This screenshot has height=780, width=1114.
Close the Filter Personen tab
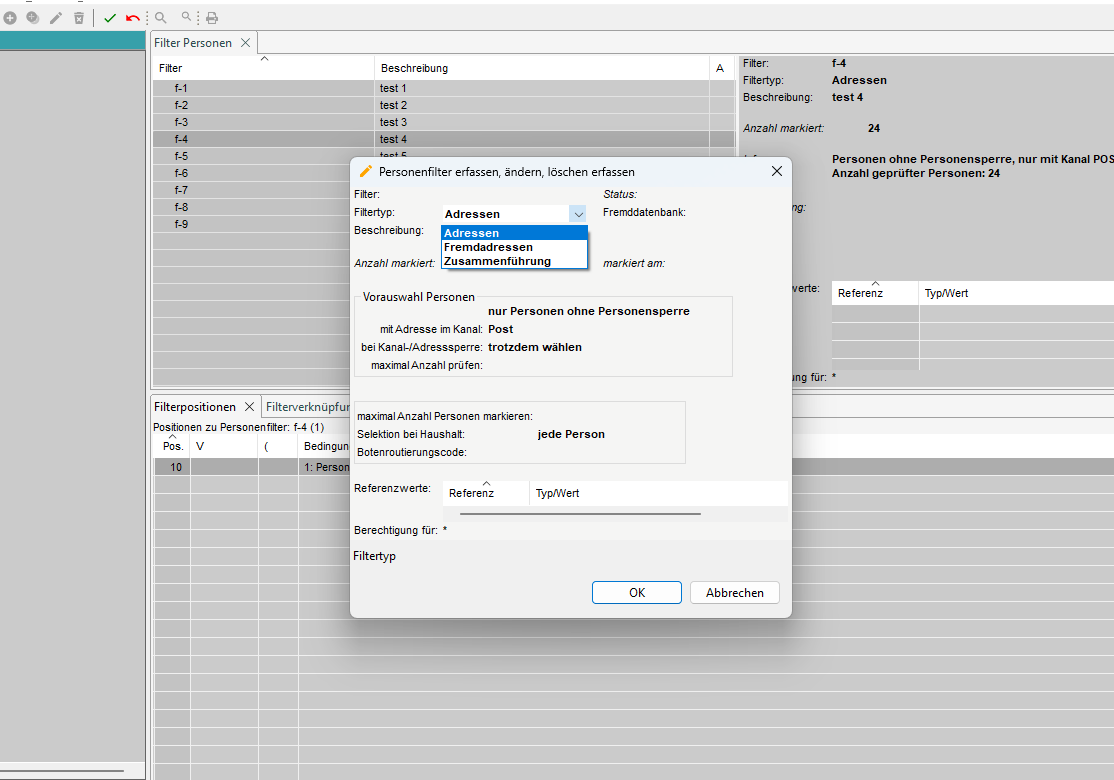246,43
